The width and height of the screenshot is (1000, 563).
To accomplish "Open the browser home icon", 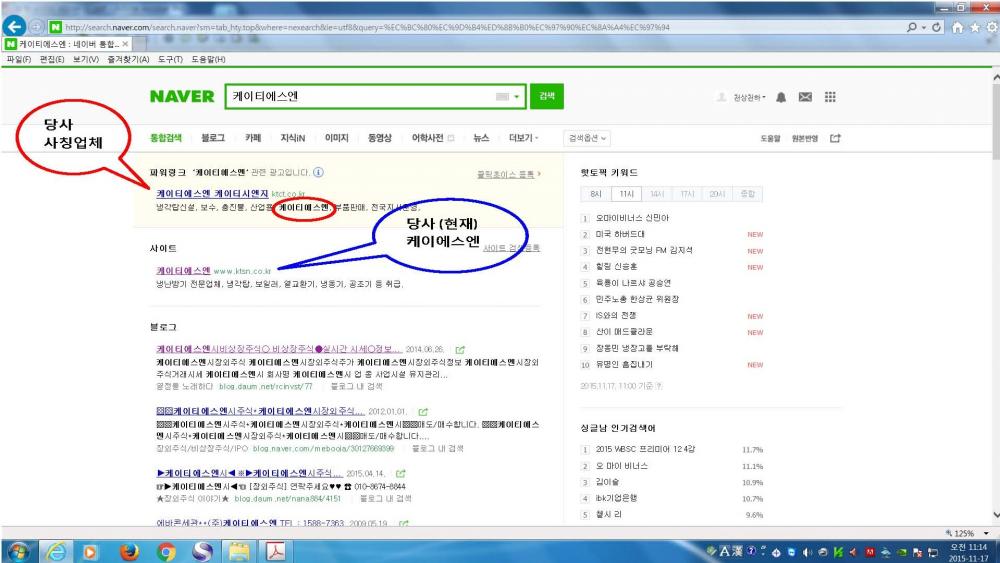I will pyautogui.click(x=957, y=27).
